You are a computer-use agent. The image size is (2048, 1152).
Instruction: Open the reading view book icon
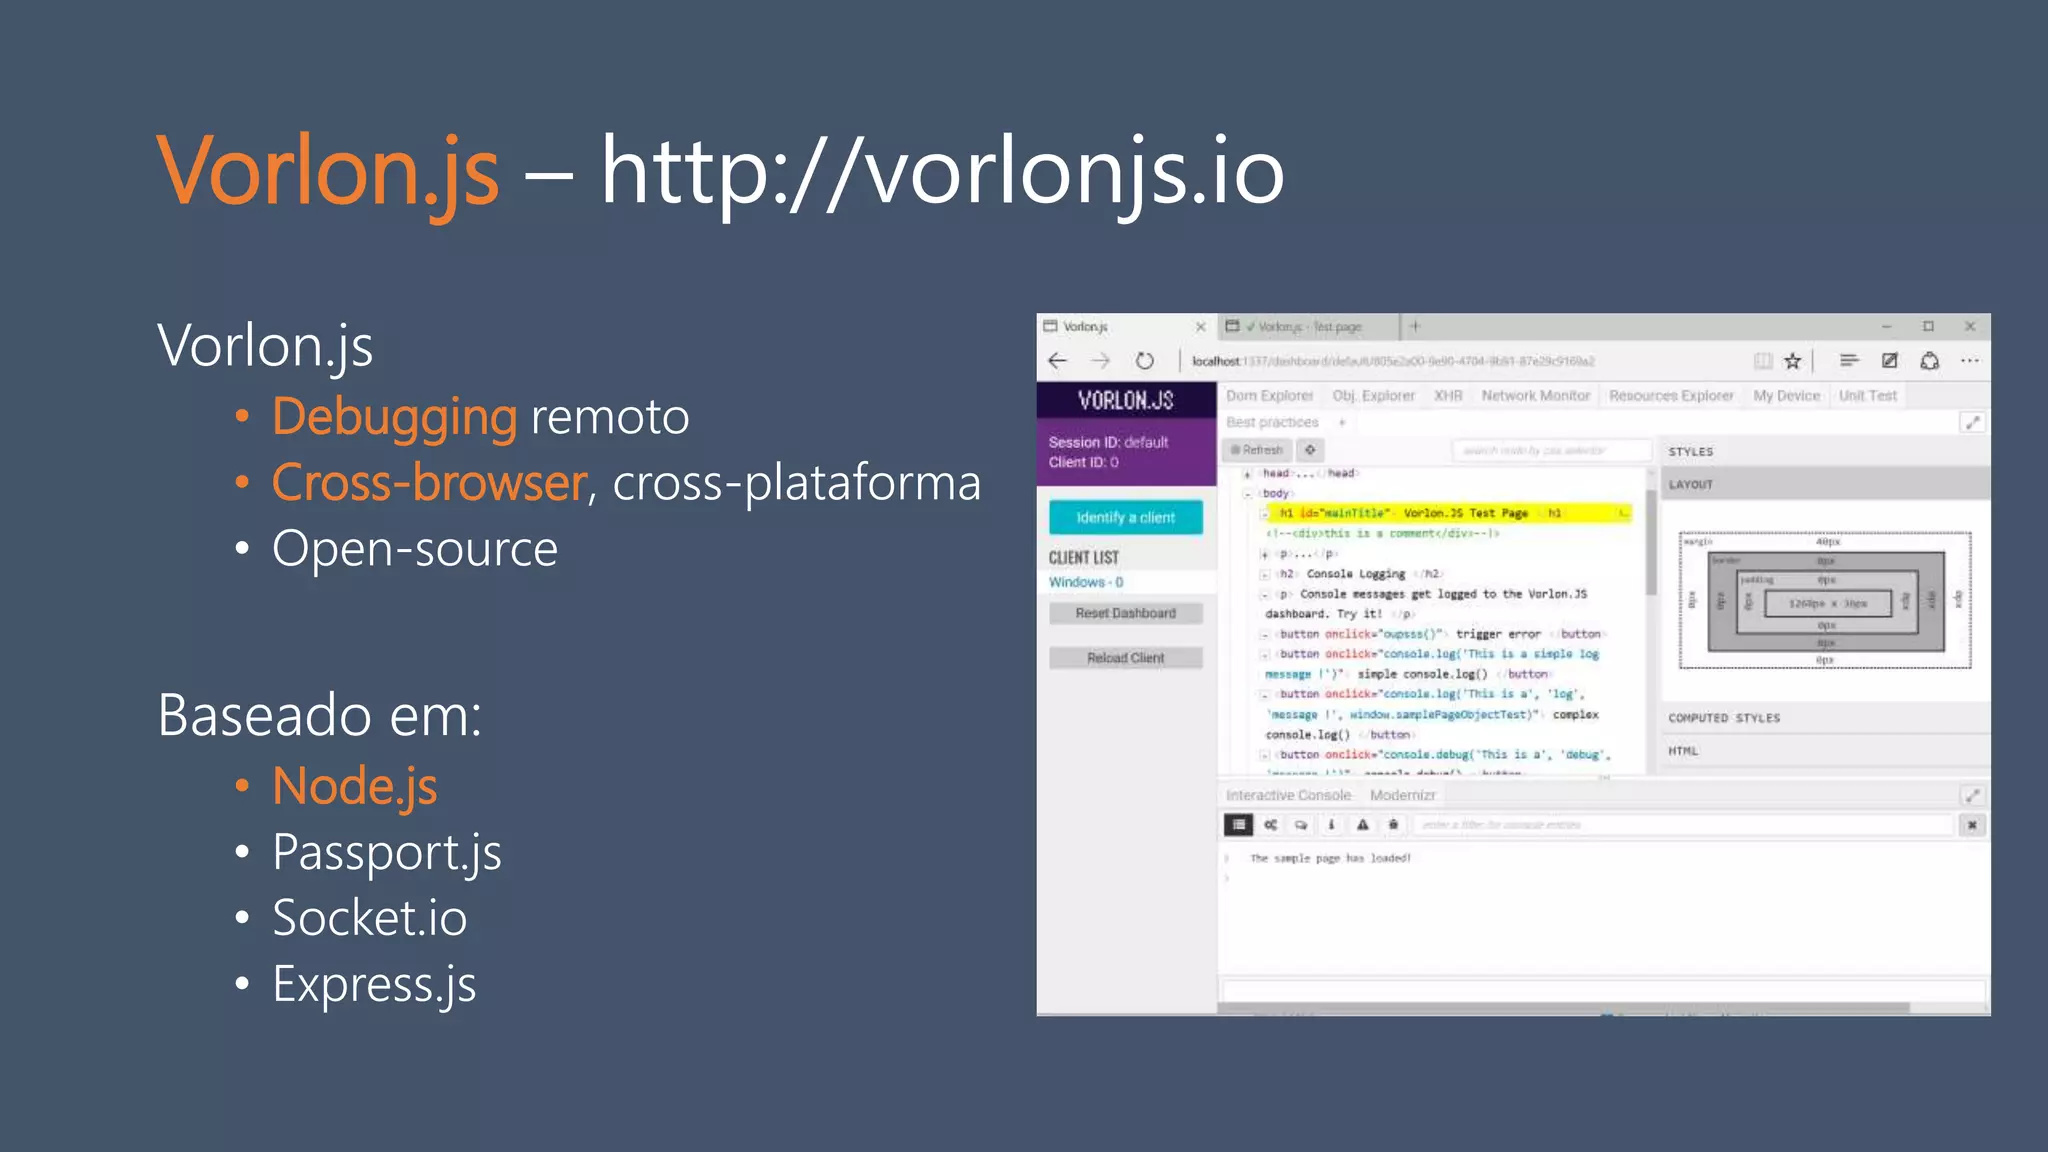coord(1763,361)
